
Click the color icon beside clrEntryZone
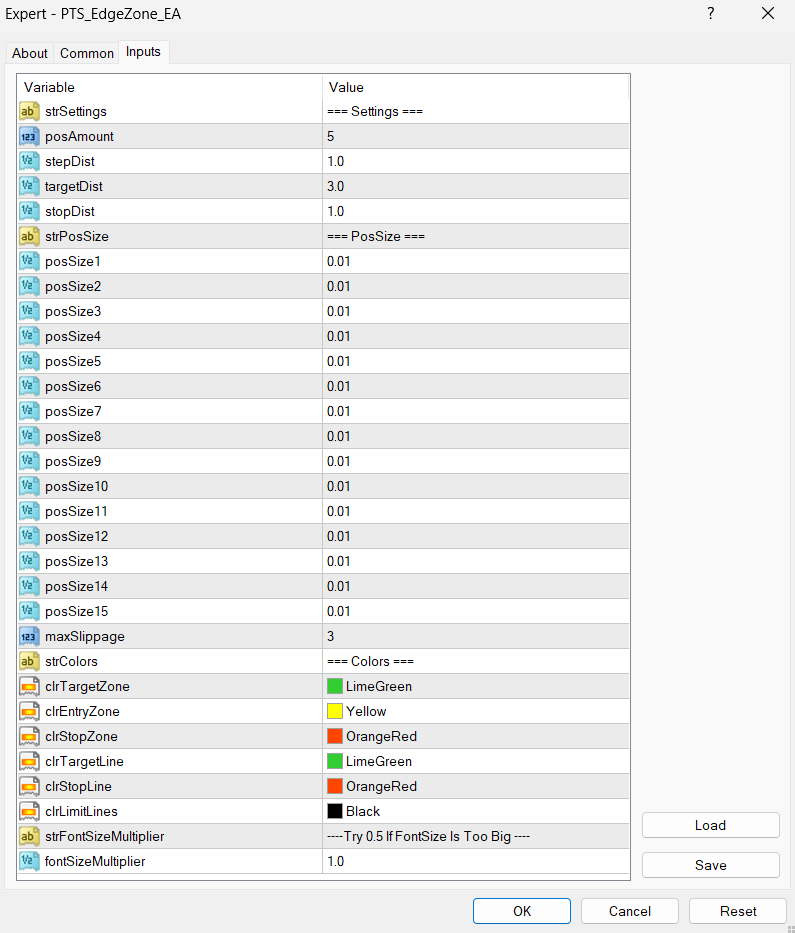pos(29,711)
